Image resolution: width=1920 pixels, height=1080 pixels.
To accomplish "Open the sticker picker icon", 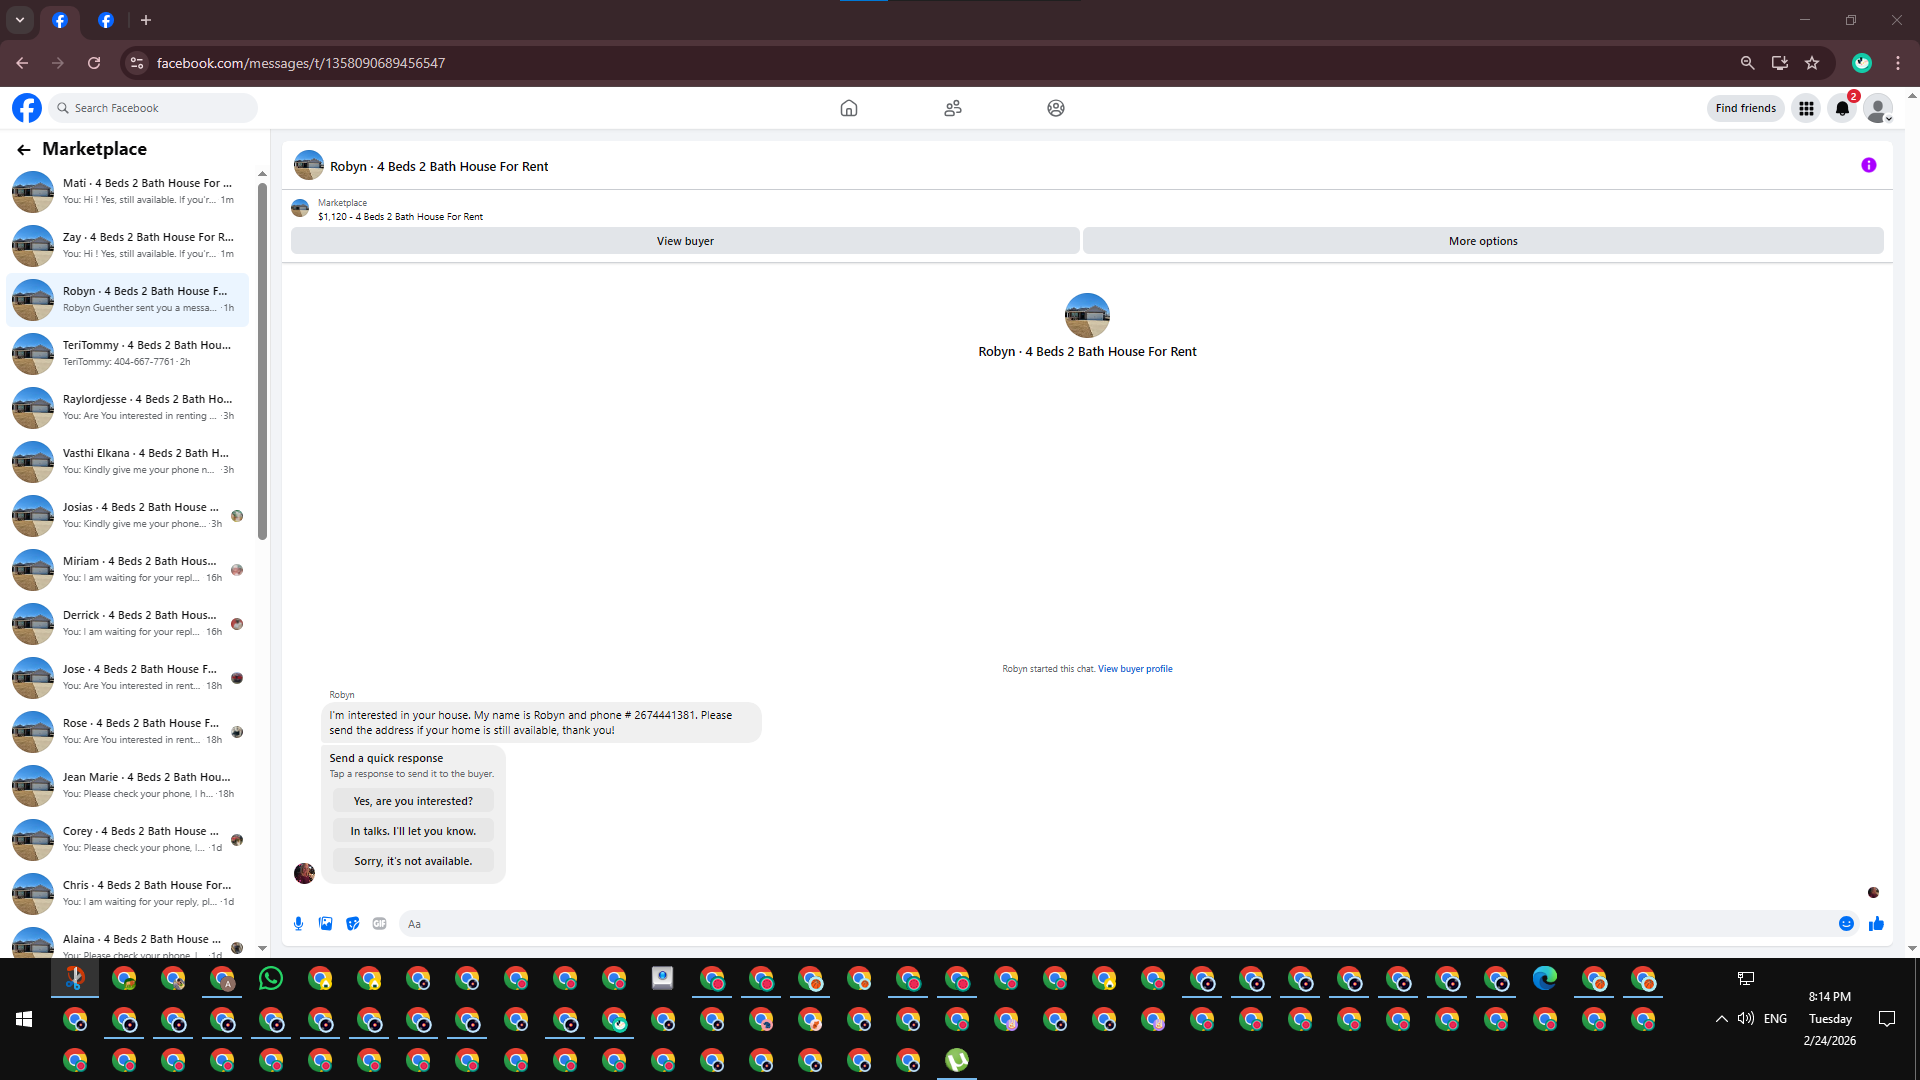I will pos(352,924).
